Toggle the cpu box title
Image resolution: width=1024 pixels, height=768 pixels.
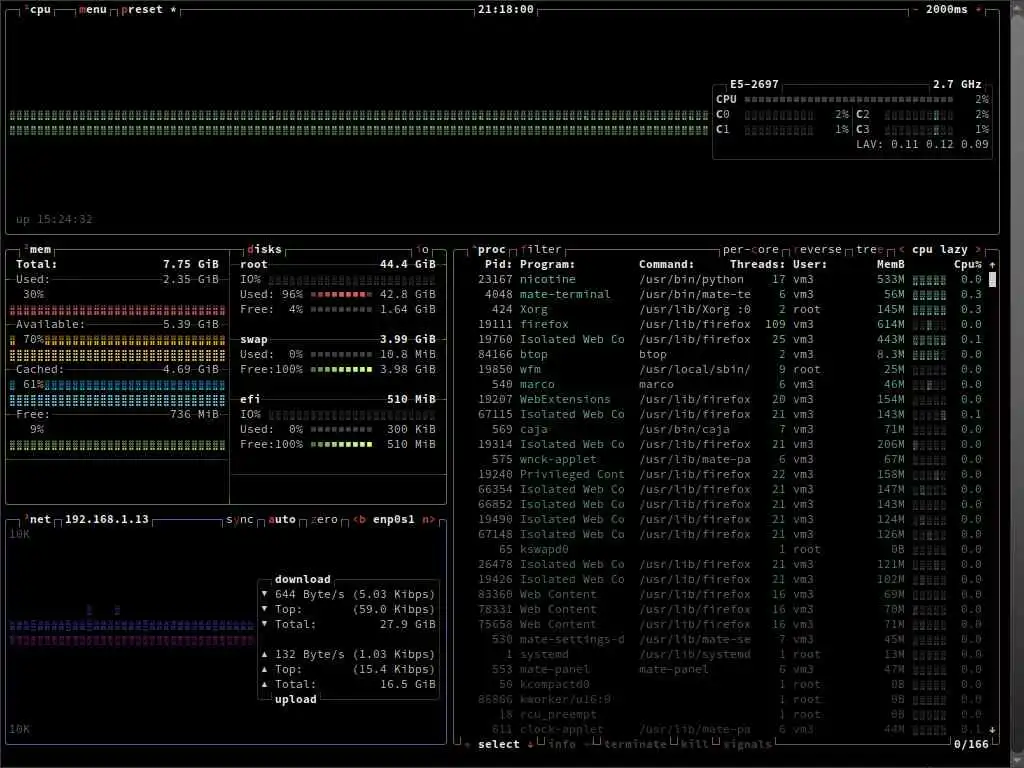point(39,10)
